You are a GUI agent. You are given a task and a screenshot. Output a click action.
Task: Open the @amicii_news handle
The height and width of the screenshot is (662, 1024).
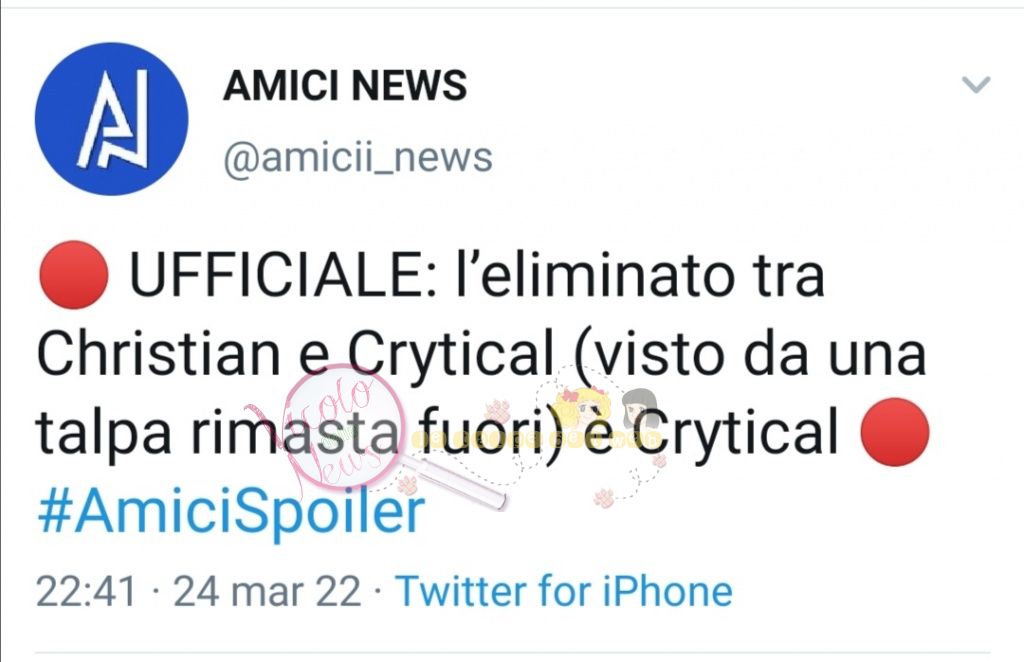[x=358, y=158]
